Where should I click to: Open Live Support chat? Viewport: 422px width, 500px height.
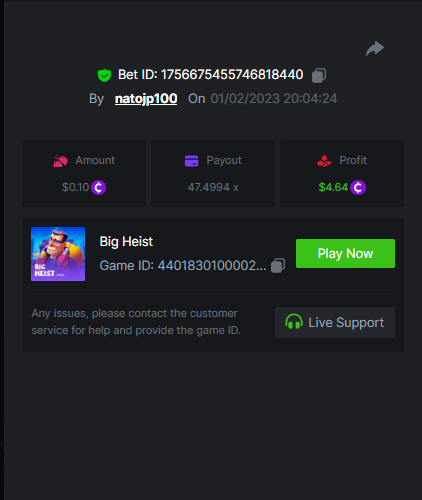pyautogui.click(x=335, y=322)
